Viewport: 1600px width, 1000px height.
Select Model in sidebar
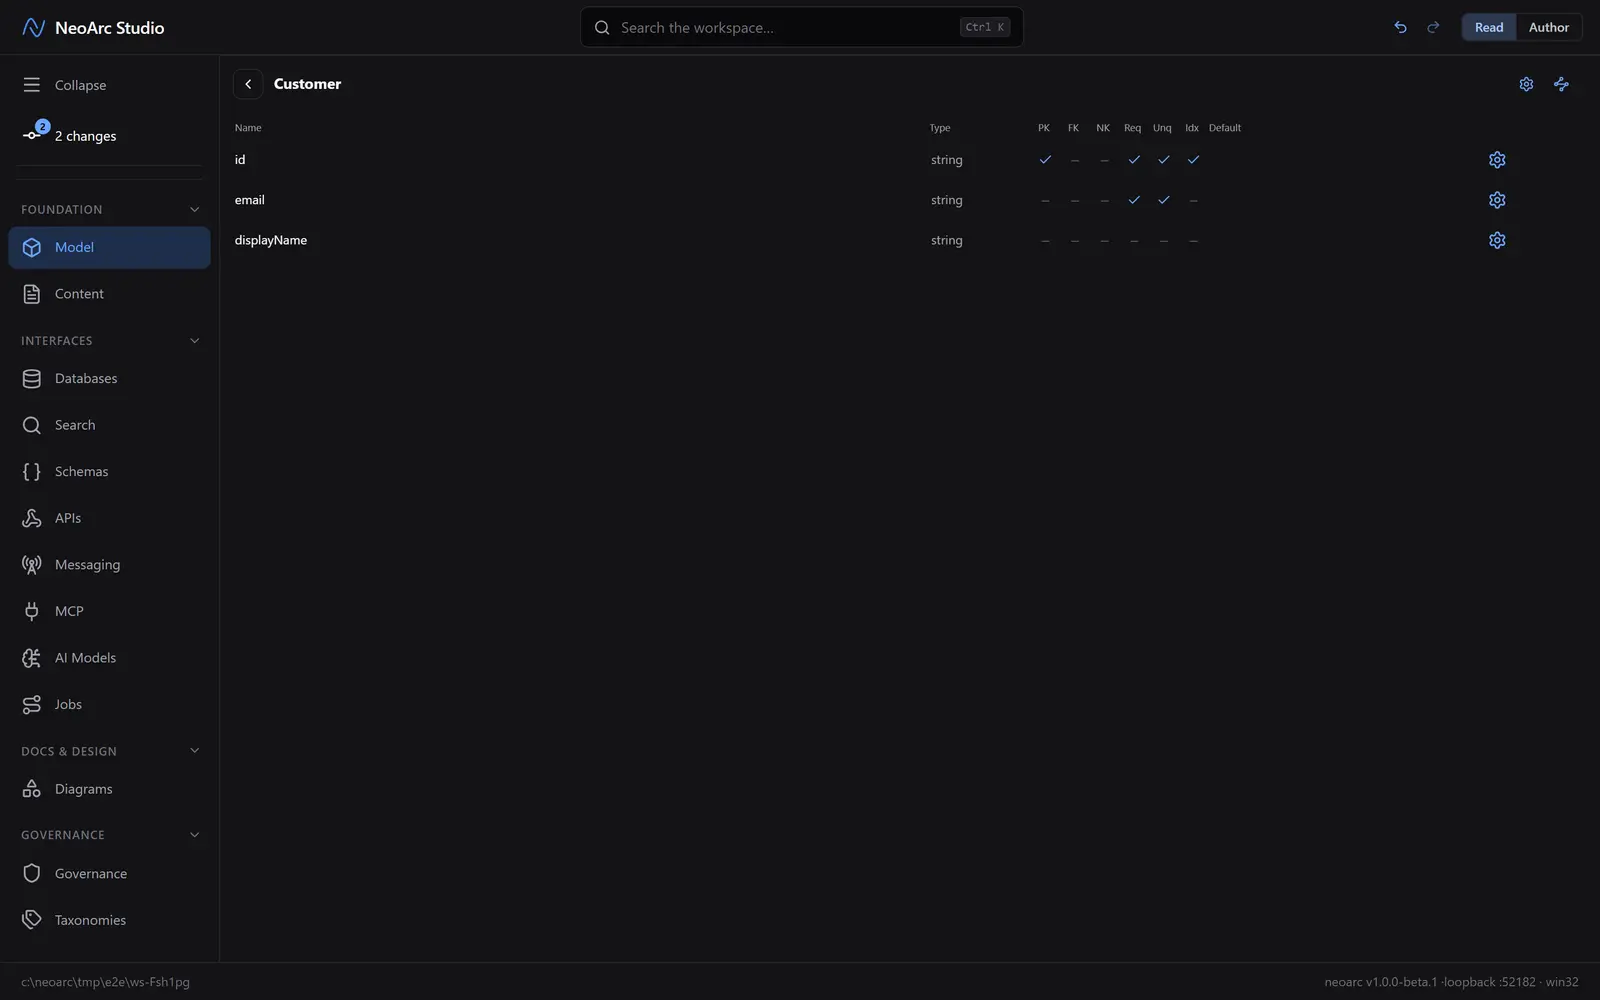coord(109,247)
